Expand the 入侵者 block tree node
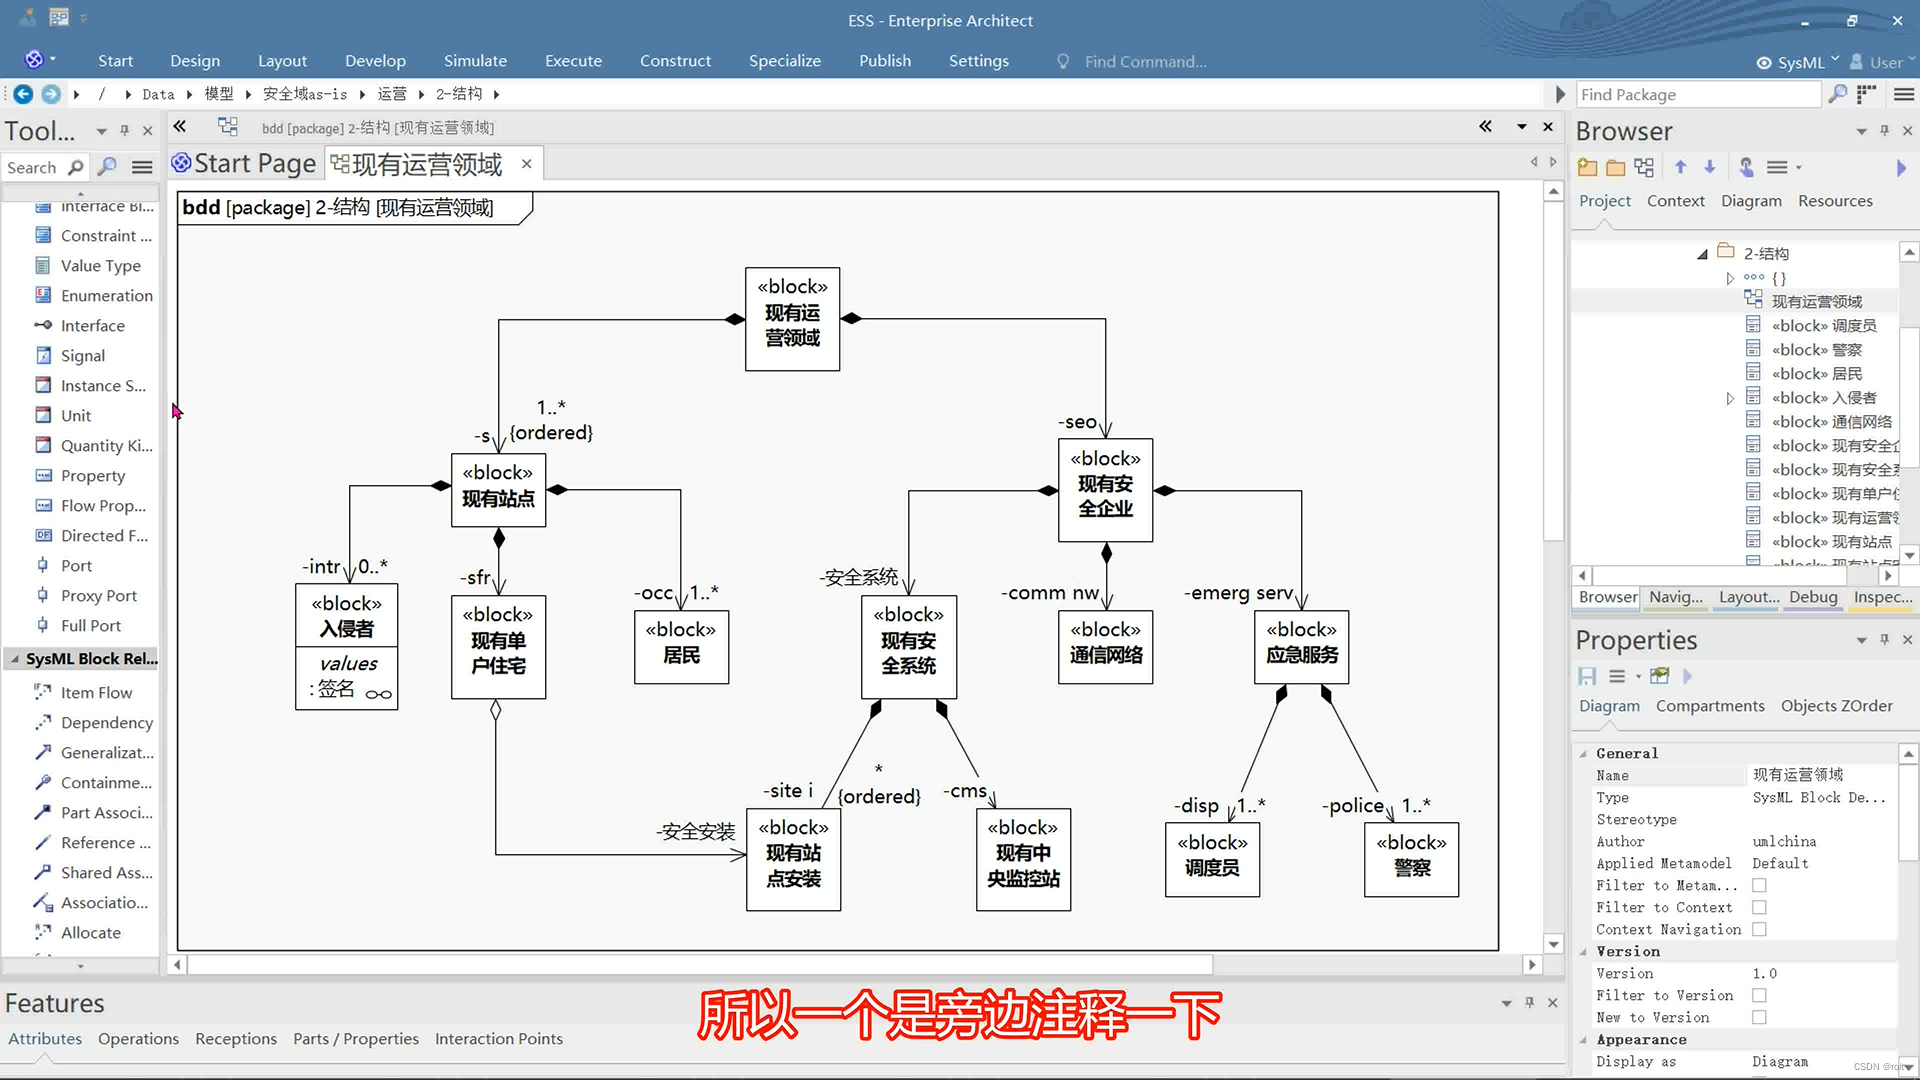Image resolution: width=1920 pixels, height=1080 pixels. [1730, 398]
